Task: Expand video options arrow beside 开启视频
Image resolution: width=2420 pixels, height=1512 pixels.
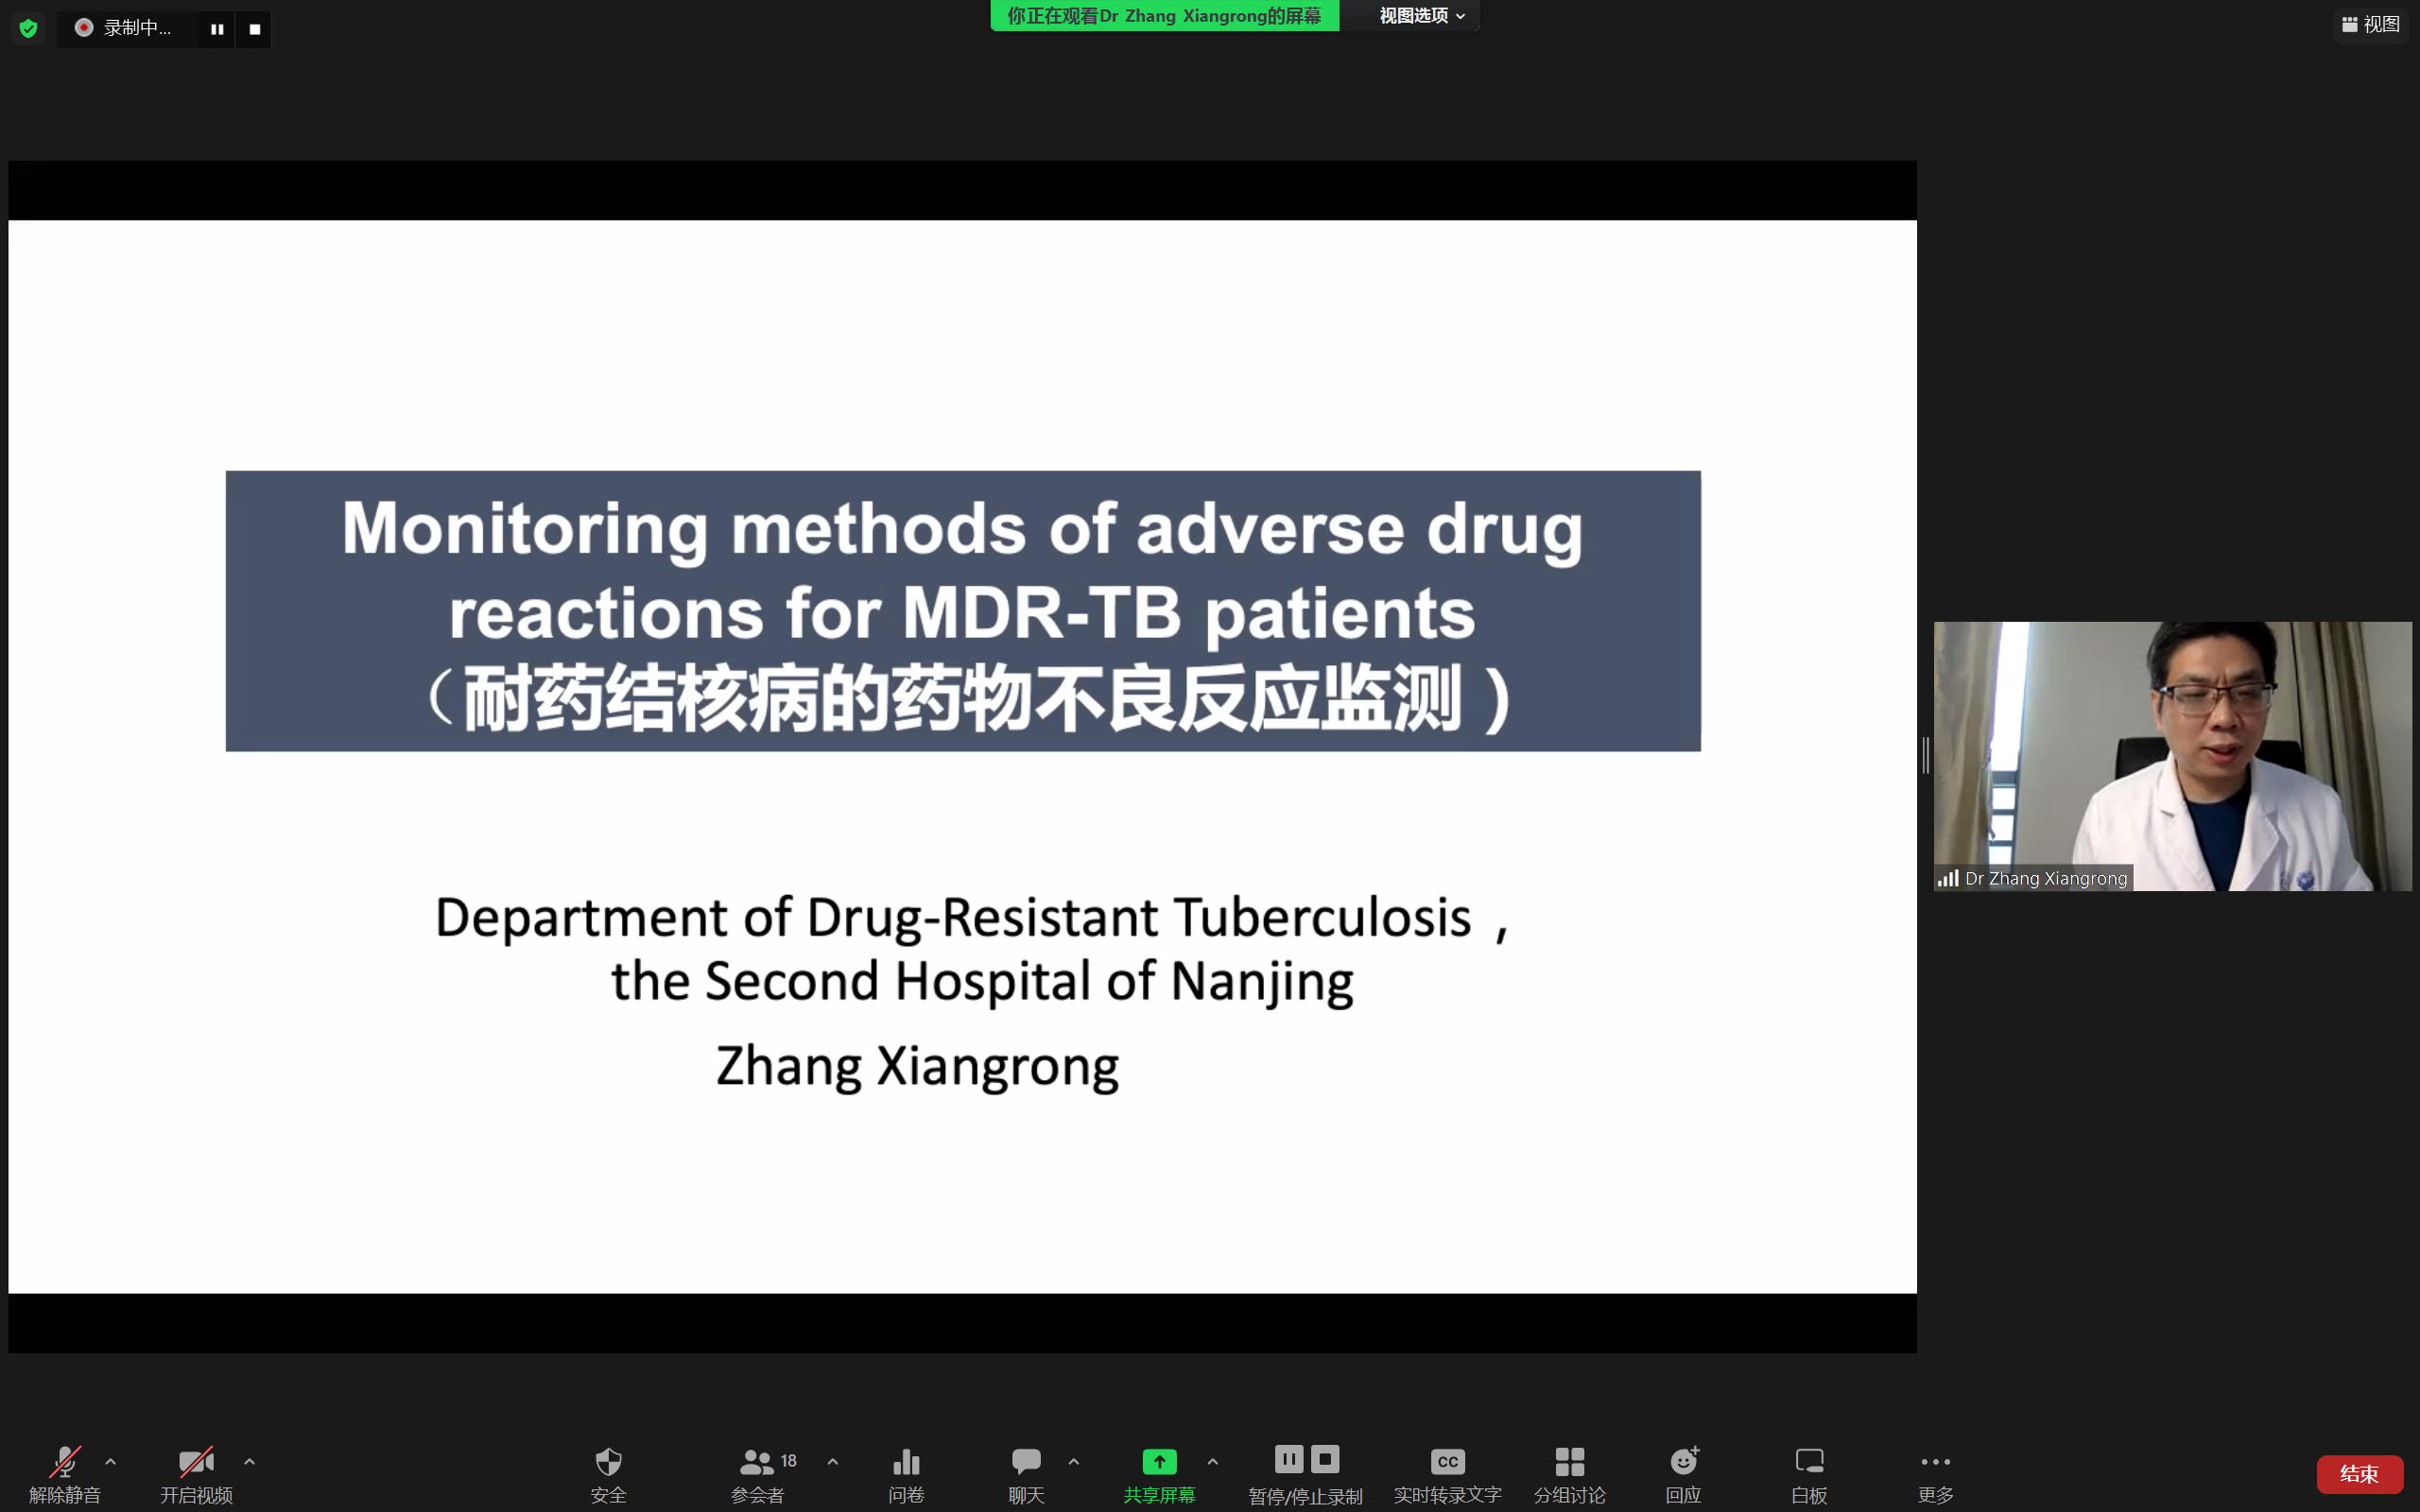Action: 250,1461
